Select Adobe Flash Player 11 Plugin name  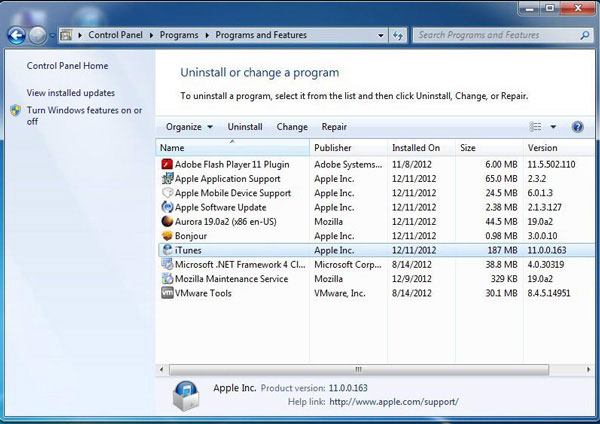tap(232, 165)
